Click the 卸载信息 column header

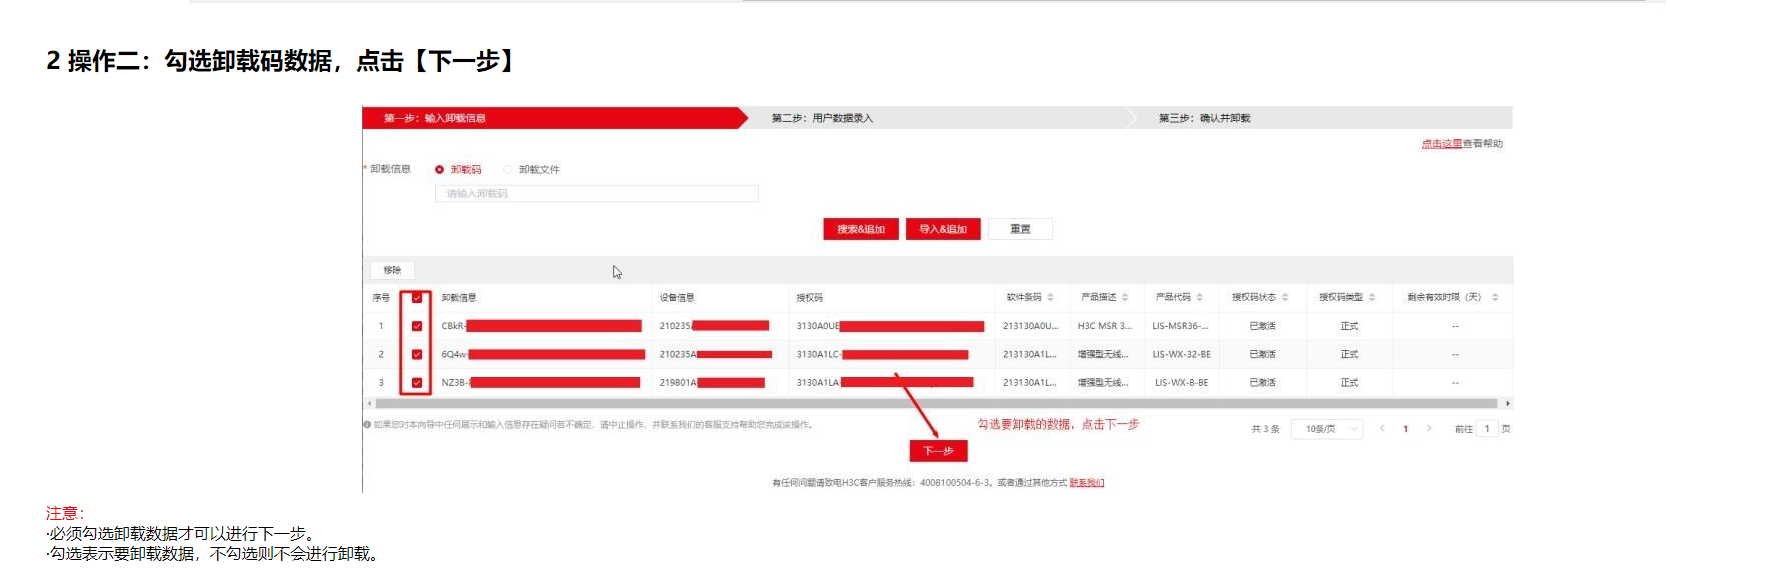(x=459, y=298)
